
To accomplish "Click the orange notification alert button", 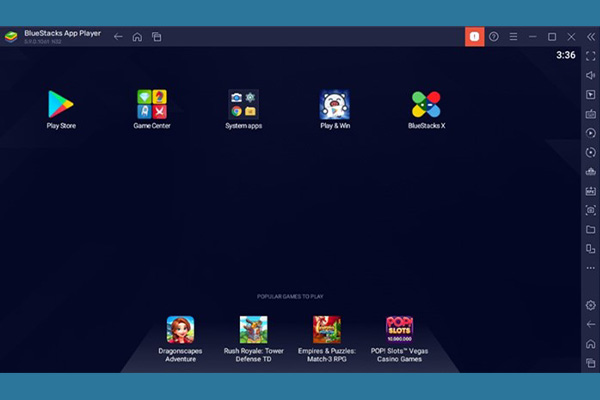I will pyautogui.click(x=474, y=37).
